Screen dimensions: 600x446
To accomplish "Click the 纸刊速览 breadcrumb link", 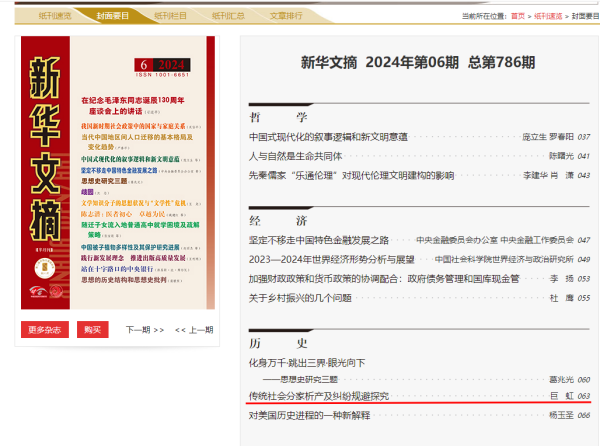I will [x=548, y=16].
